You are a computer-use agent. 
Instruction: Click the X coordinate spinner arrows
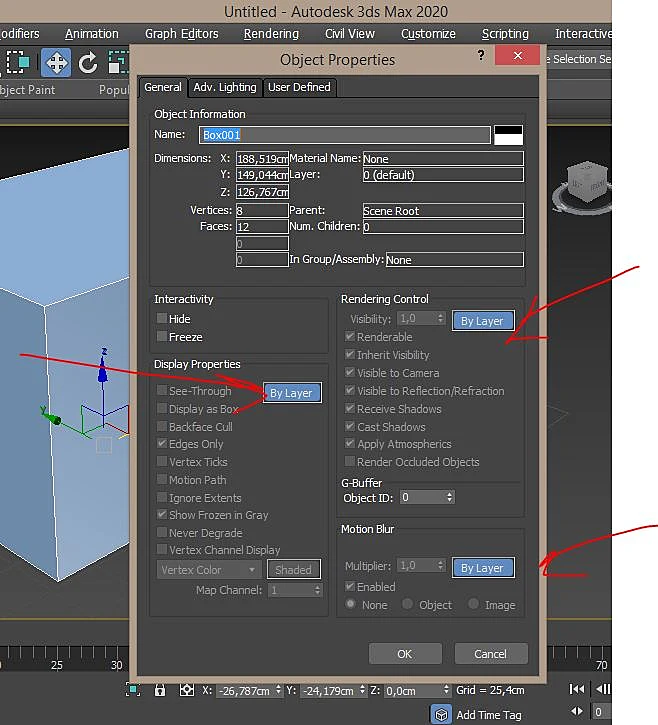[x=278, y=690]
